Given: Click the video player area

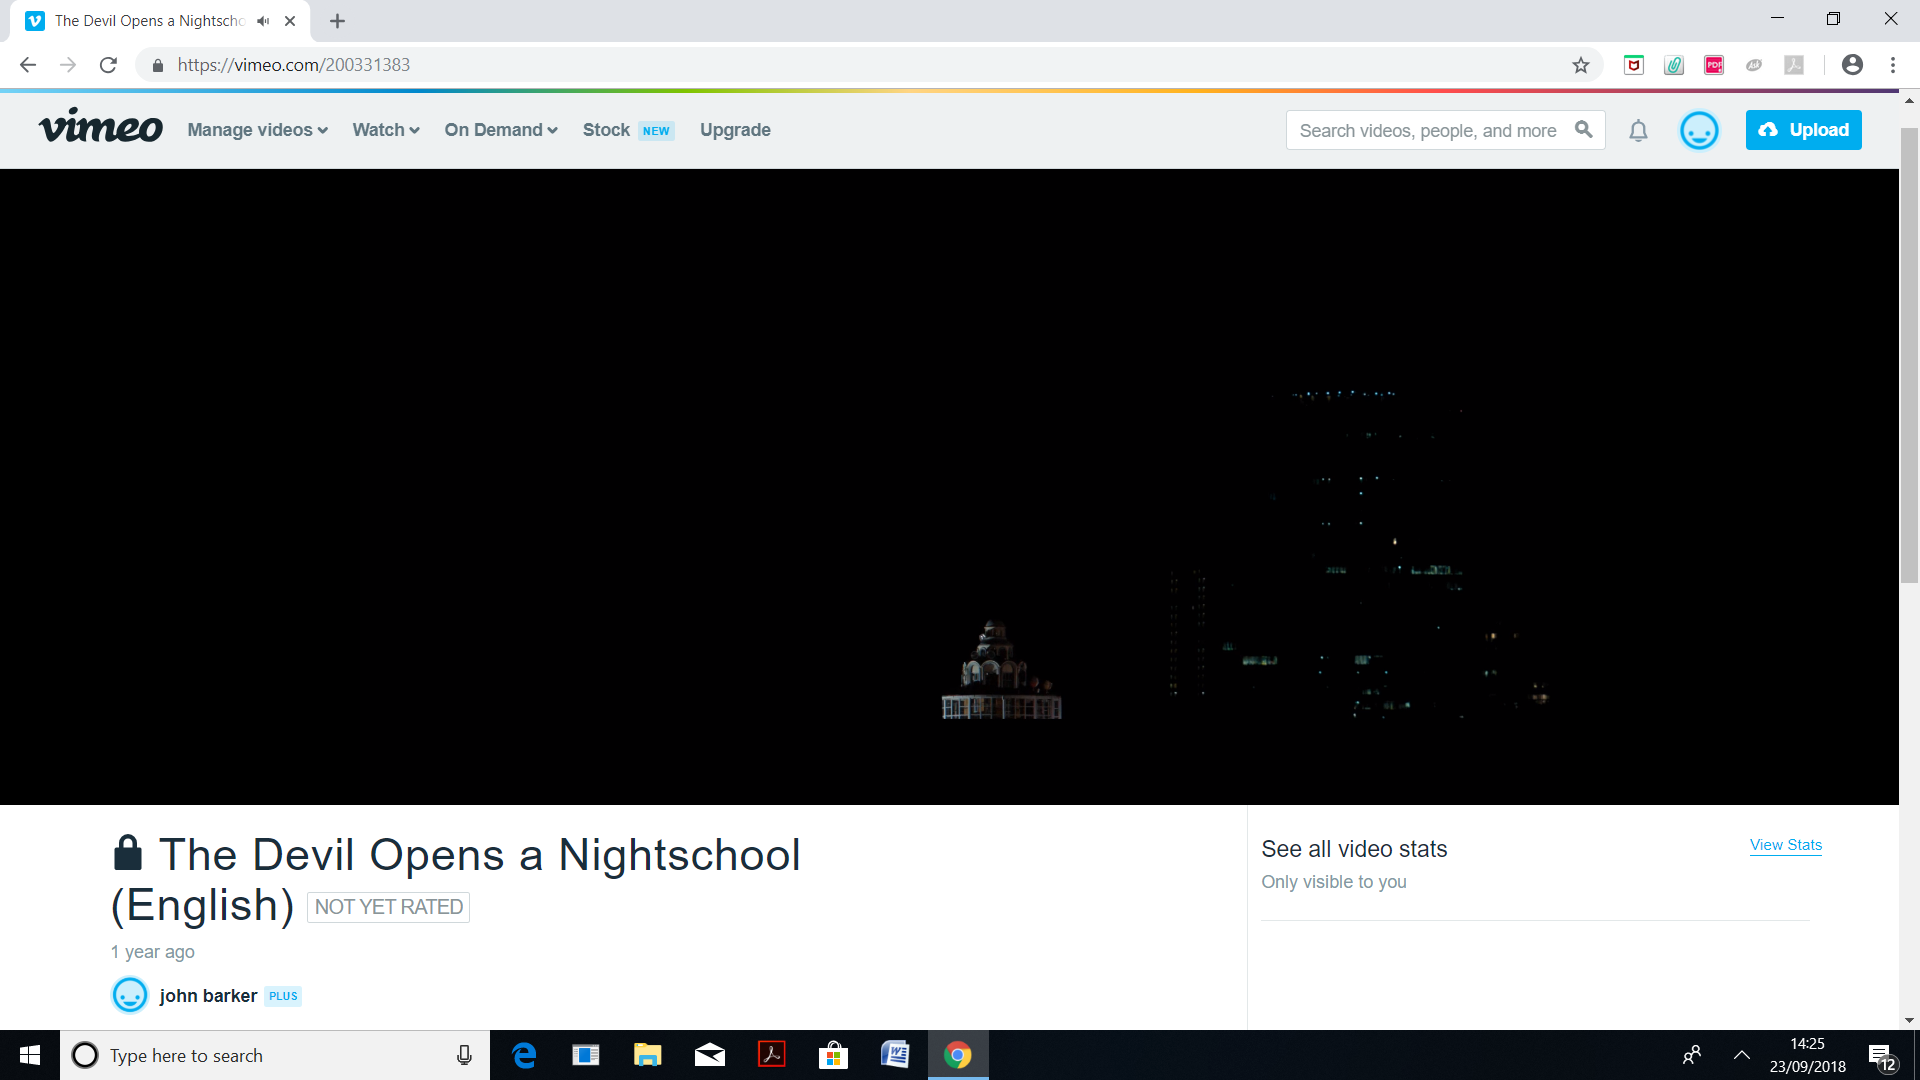Looking at the screenshot, I should 949,487.
